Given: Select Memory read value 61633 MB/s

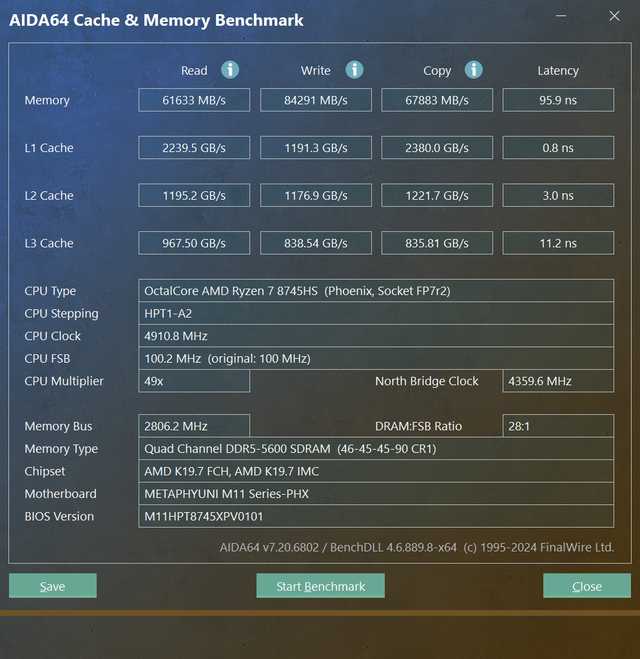Looking at the screenshot, I should [194, 100].
